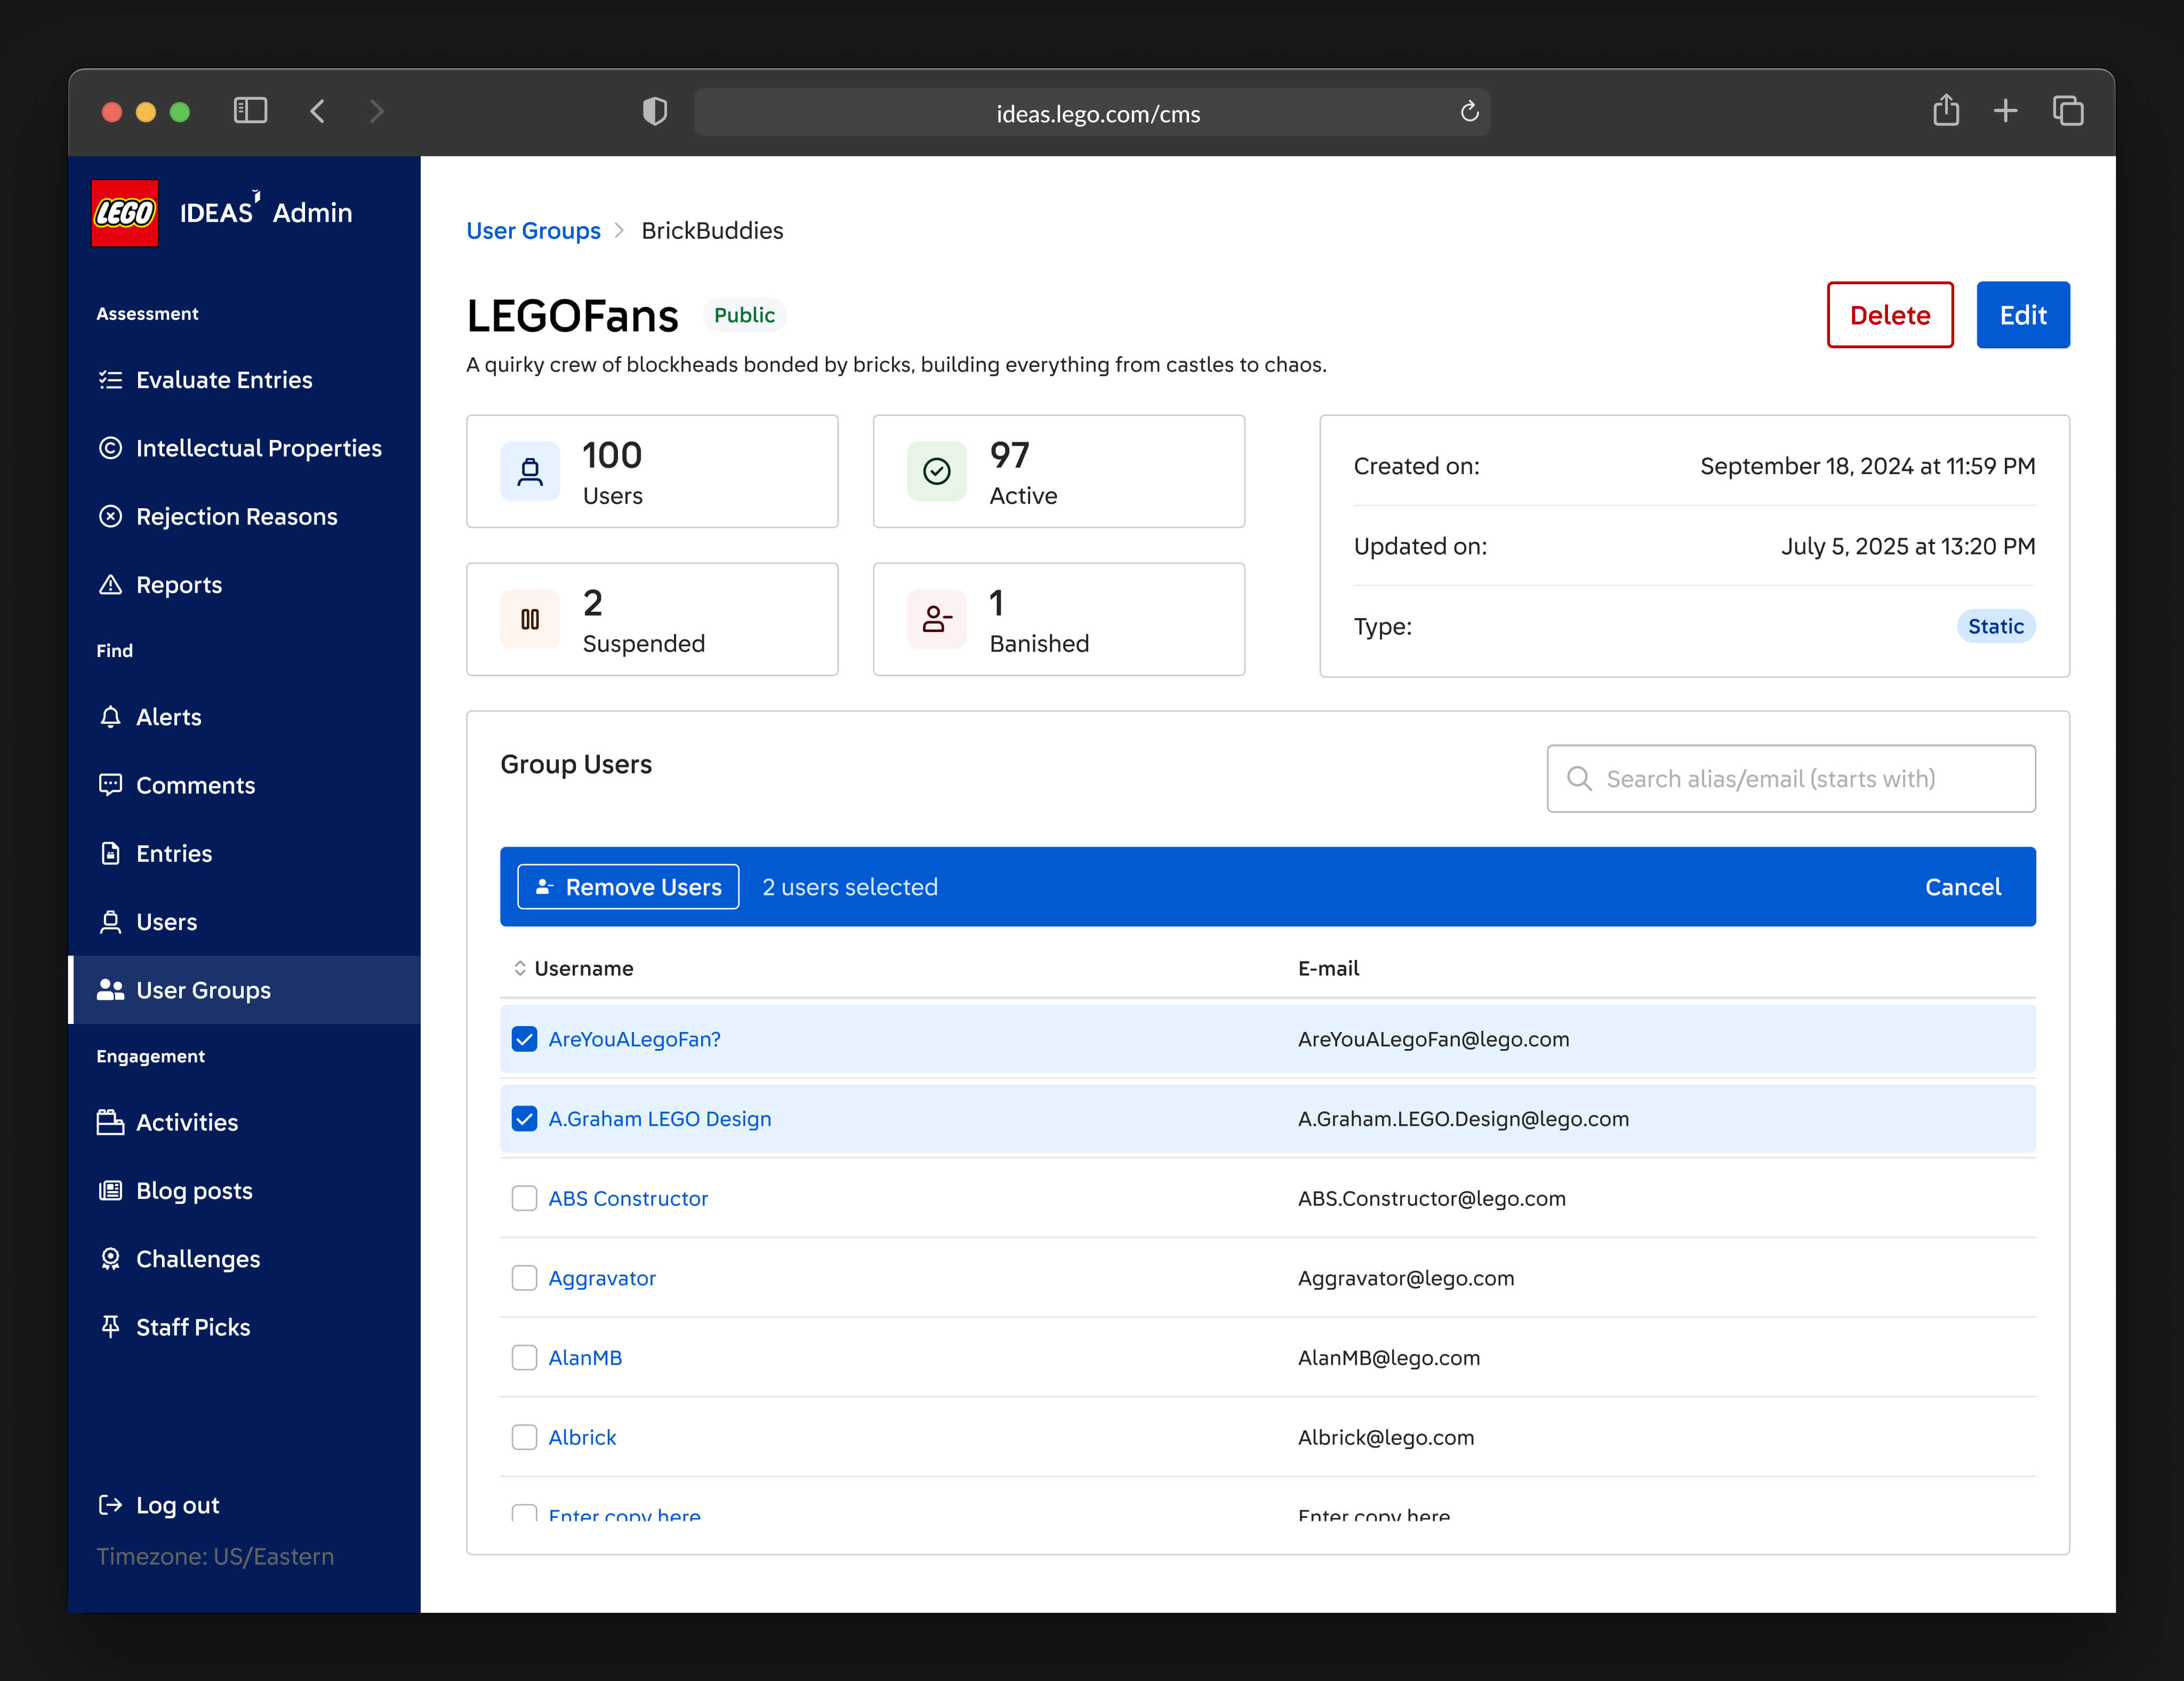Click the Rejection Reasons circle-x icon

(x=110, y=516)
